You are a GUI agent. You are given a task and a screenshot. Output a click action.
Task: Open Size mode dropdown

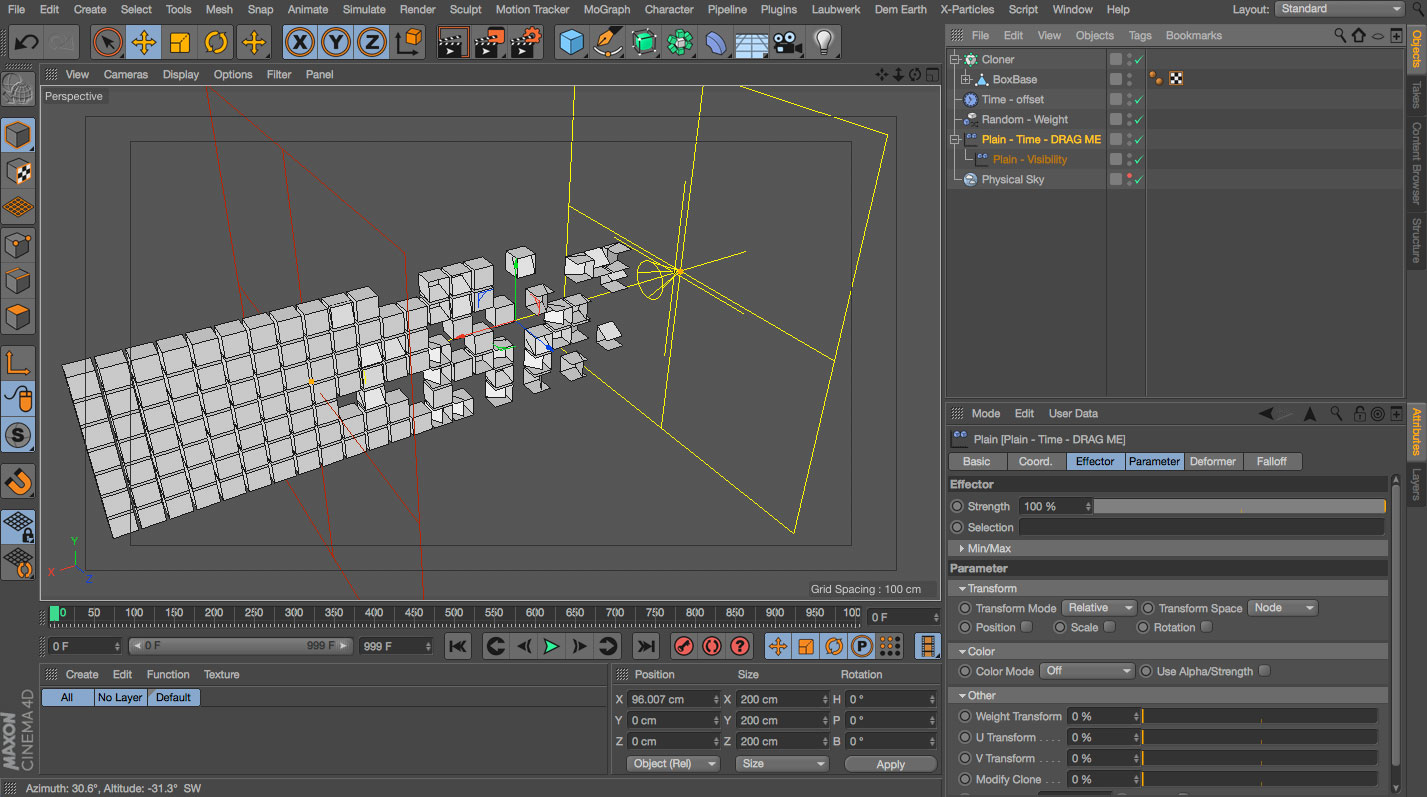782,763
